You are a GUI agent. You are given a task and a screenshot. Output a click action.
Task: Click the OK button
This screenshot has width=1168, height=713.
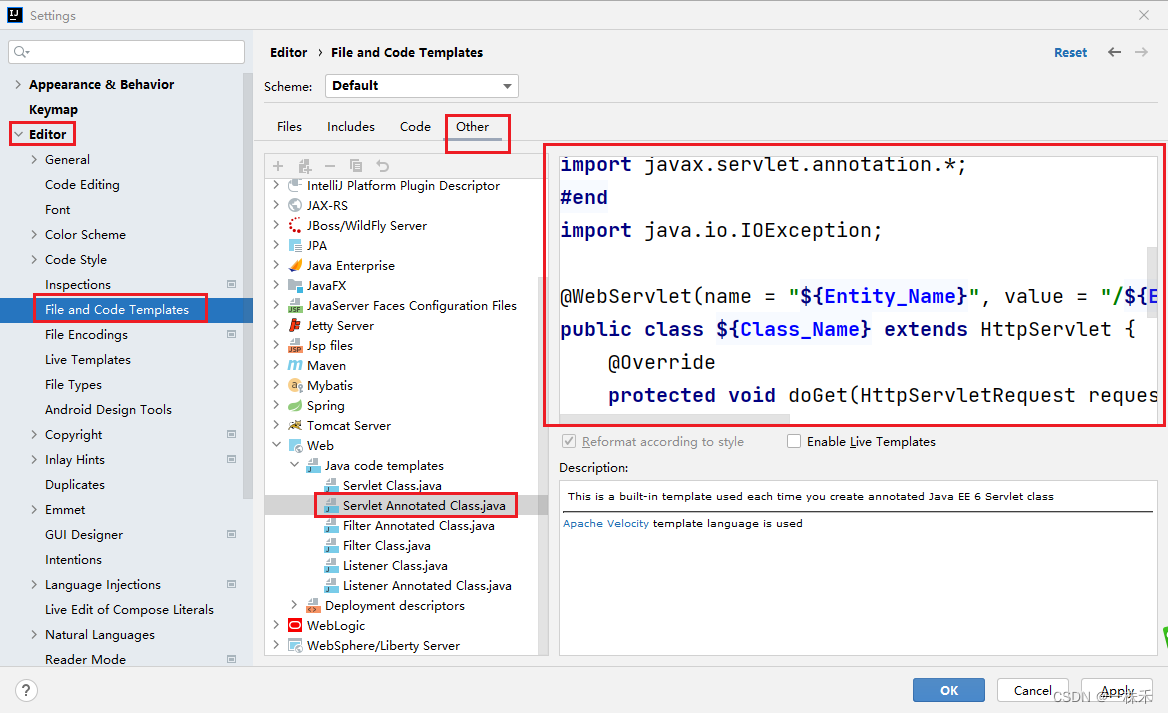tap(949, 690)
